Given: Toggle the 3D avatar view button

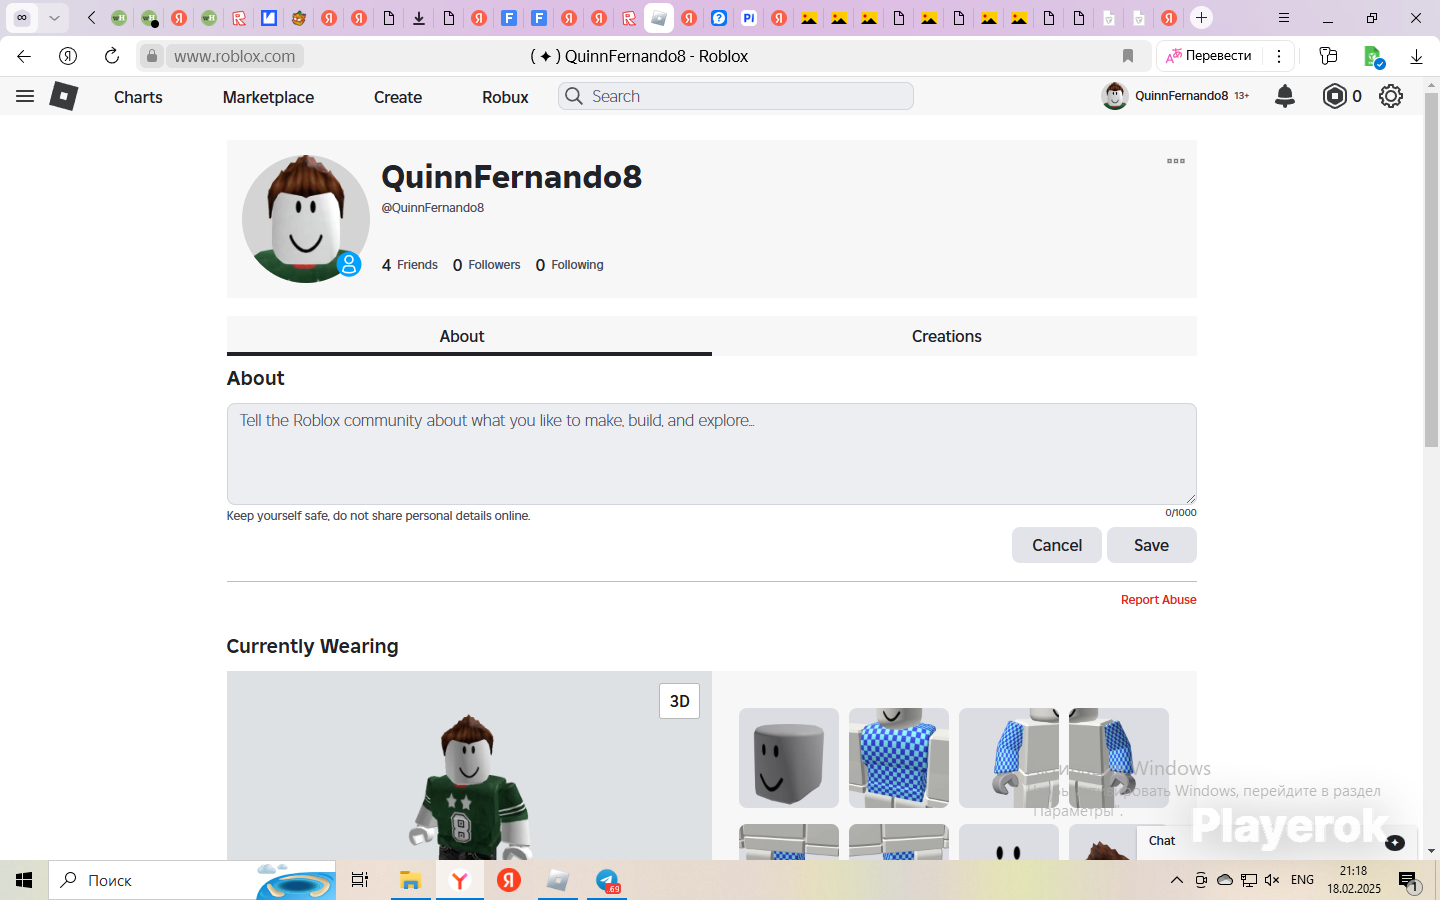Looking at the screenshot, I should pyautogui.click(x=680, y=701).
